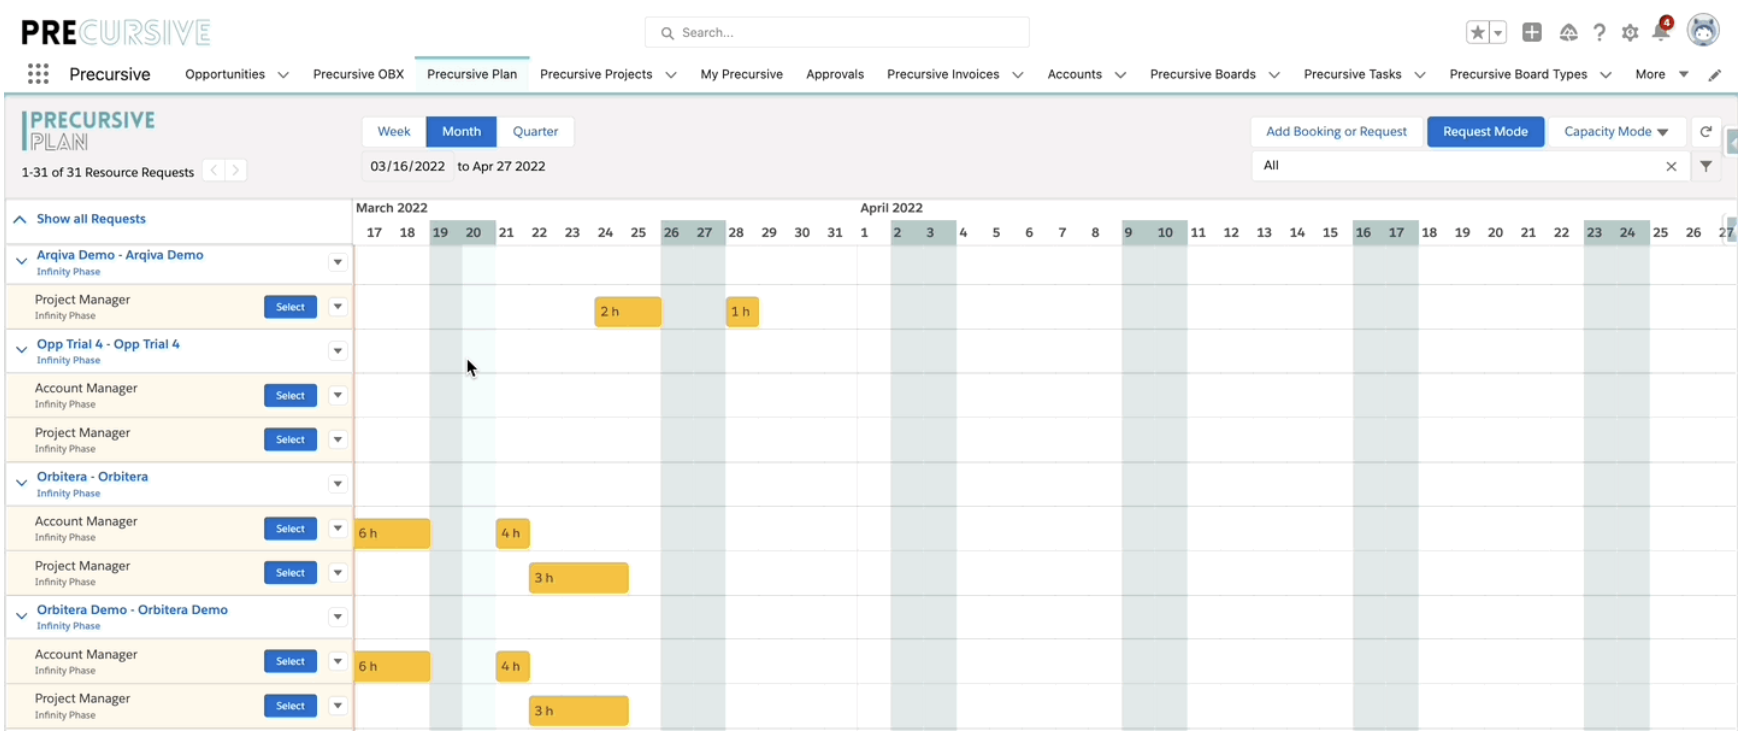Click the start date field 03/16/2022
1744x738 pixels.
pyautogui.click(x=407, y=167)
